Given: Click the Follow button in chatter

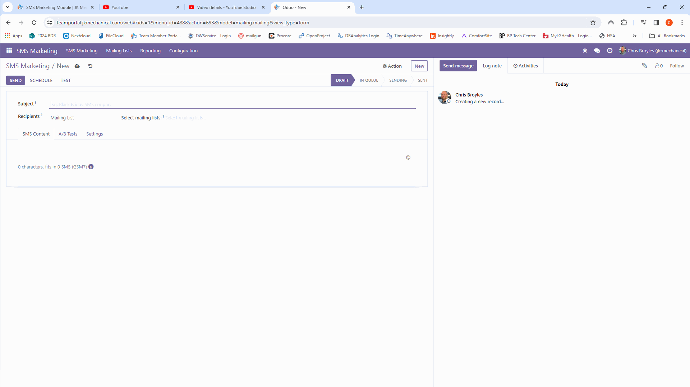Looking at the screenshot, I should point(676,66).
